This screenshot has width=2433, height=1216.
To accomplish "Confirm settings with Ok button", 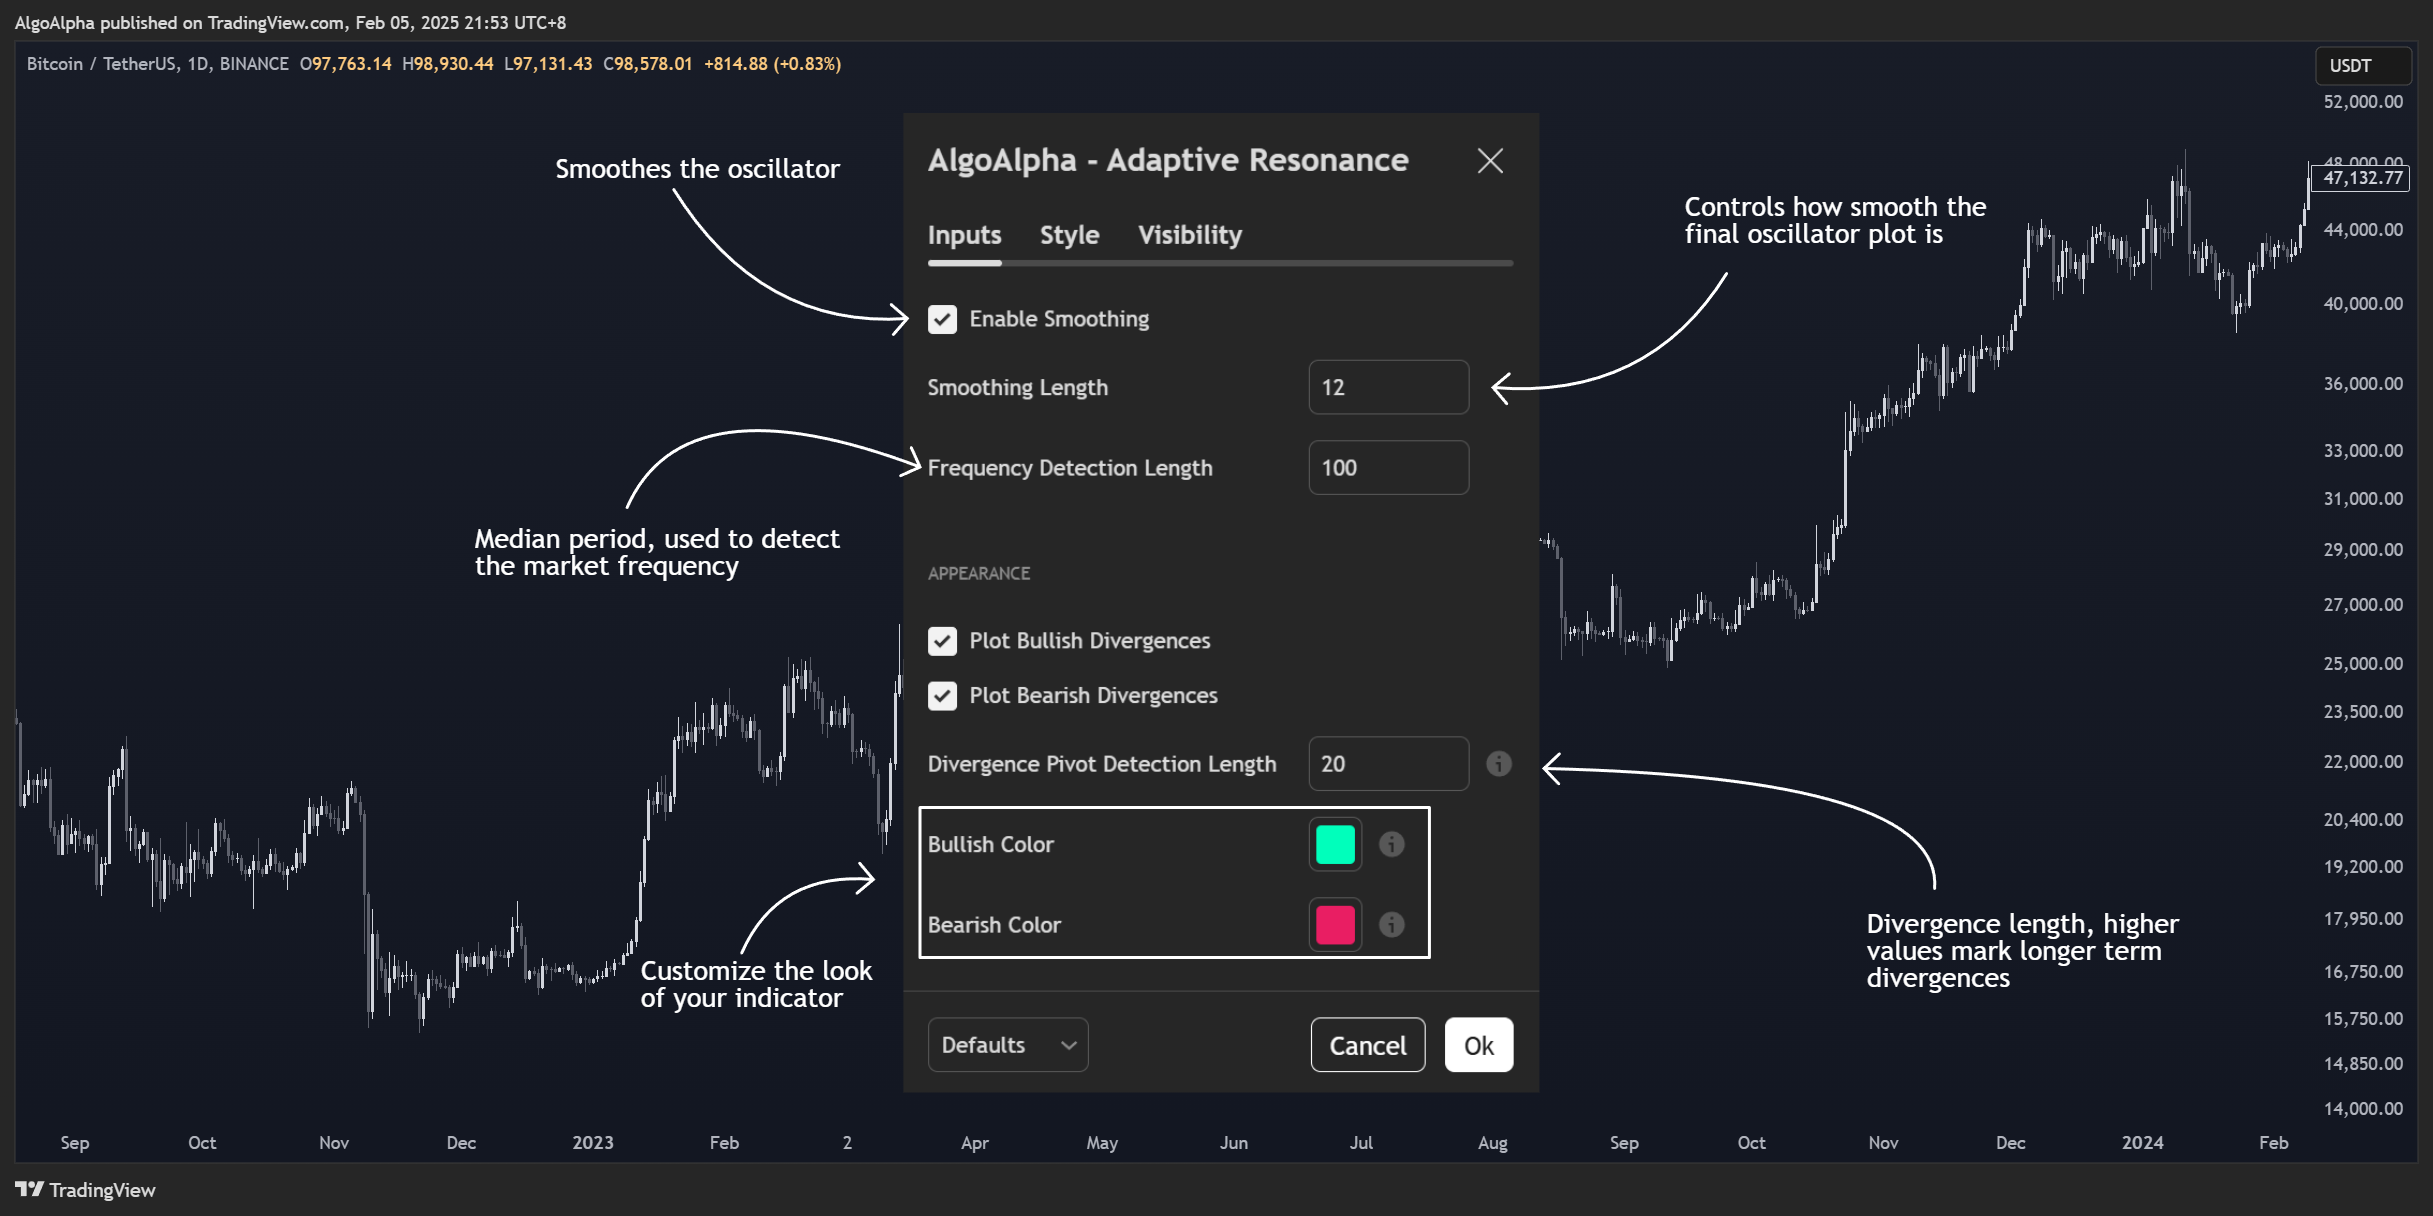I will [x=1478, y=1045].
